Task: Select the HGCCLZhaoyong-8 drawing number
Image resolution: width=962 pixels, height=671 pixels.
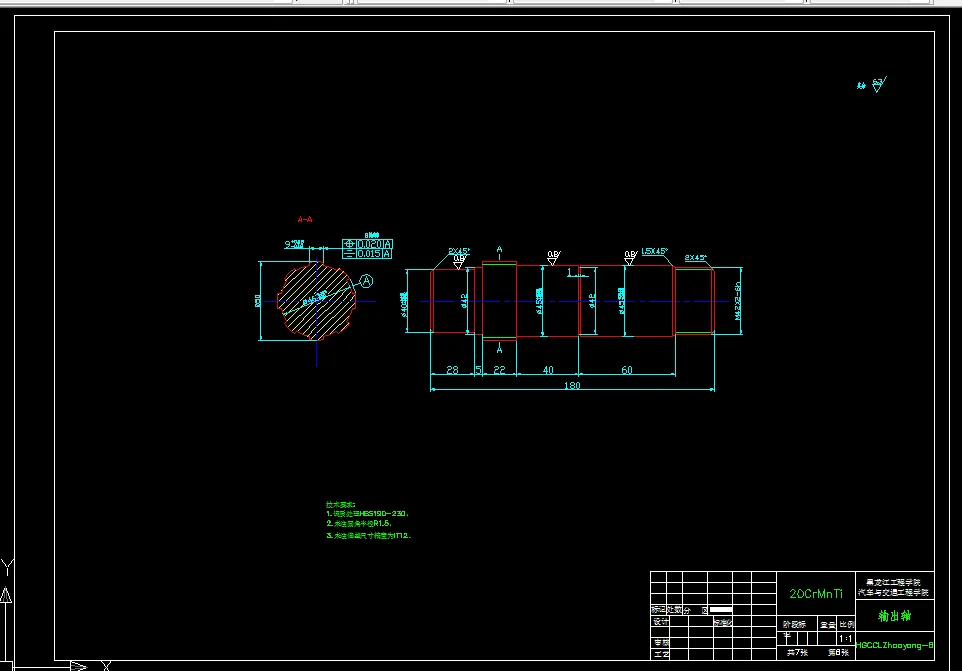Action: pyautogui.click(x=895, y=645)
